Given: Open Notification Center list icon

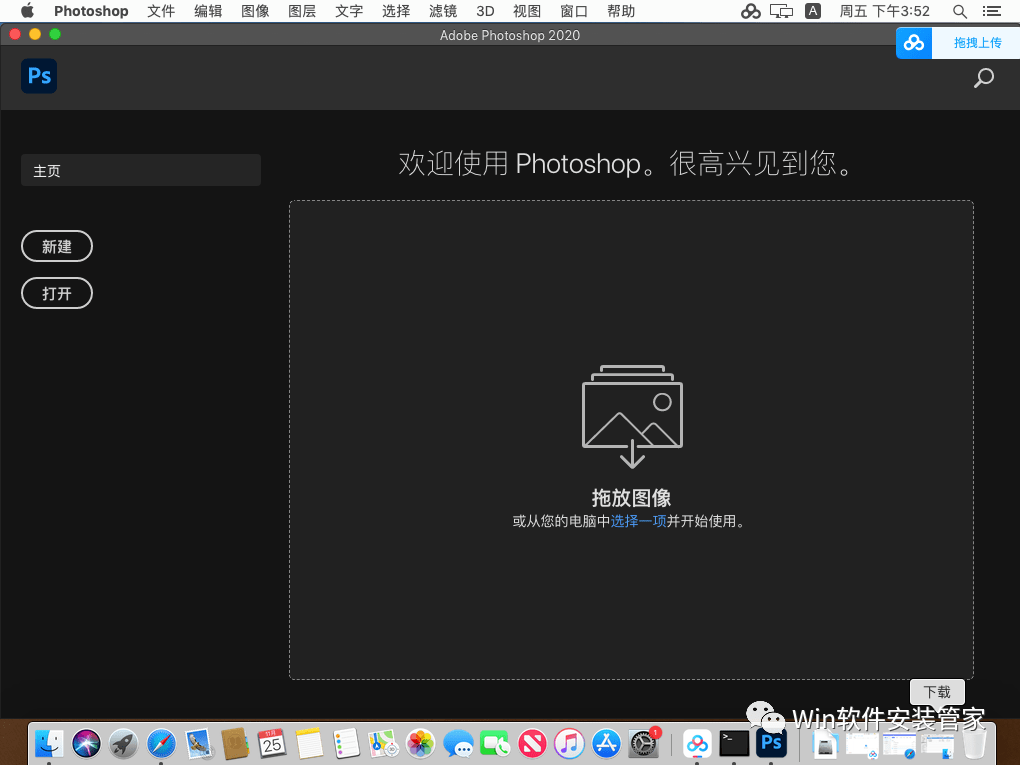Looking at the screenshot, I should coord(992,11).
